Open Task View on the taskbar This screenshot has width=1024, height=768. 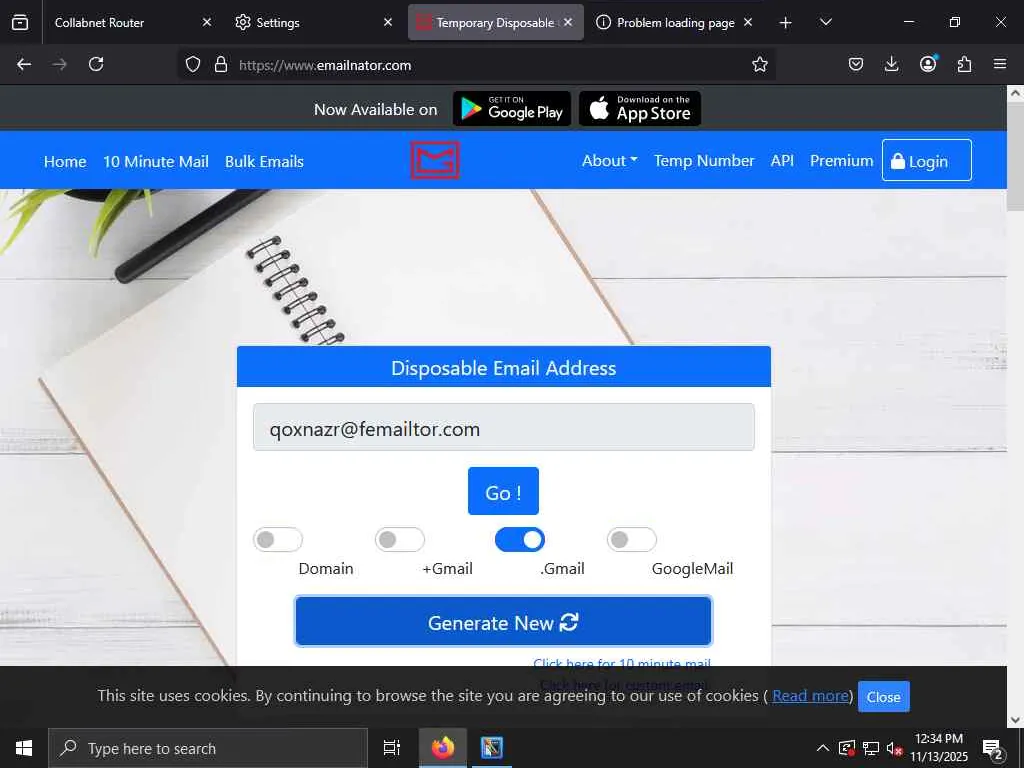coord(392,748)
